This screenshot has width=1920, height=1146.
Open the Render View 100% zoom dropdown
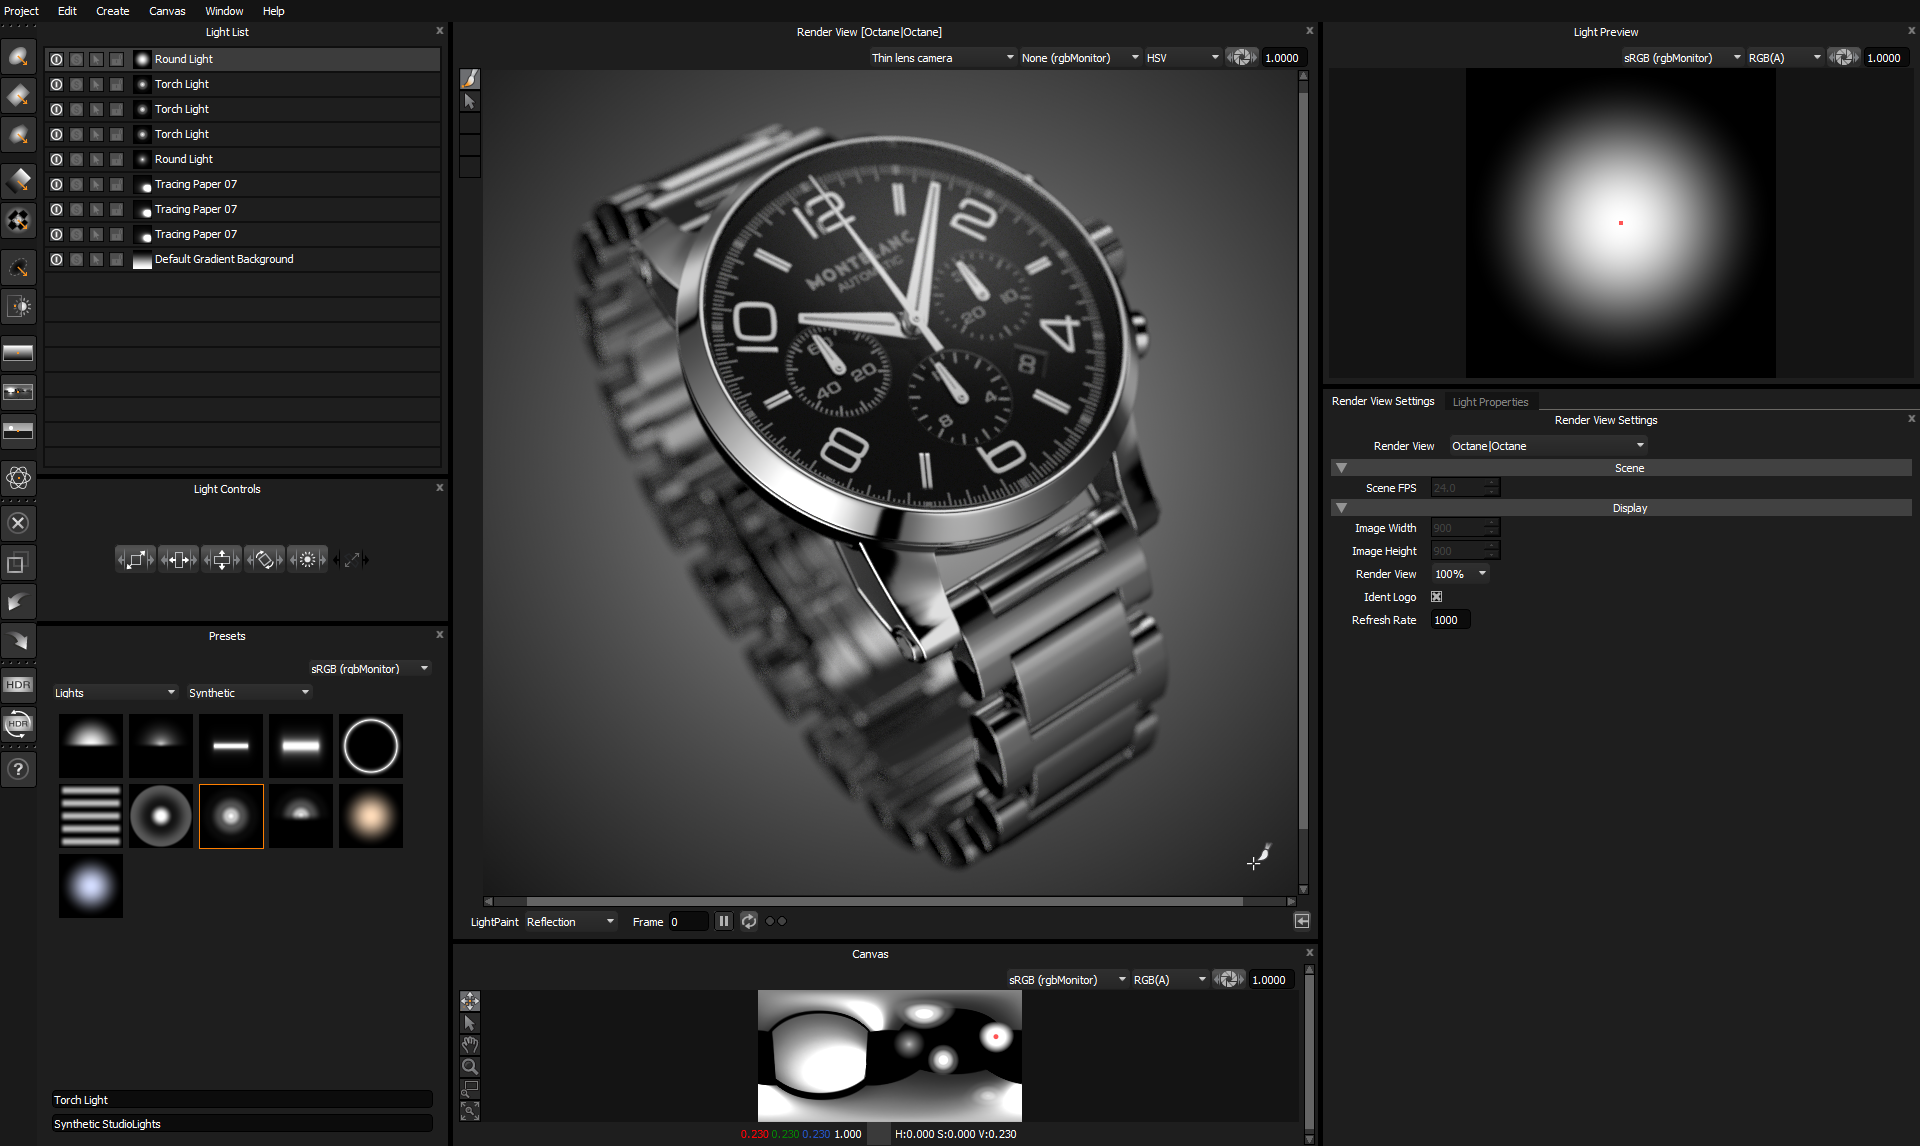[x=1460, y=574]
